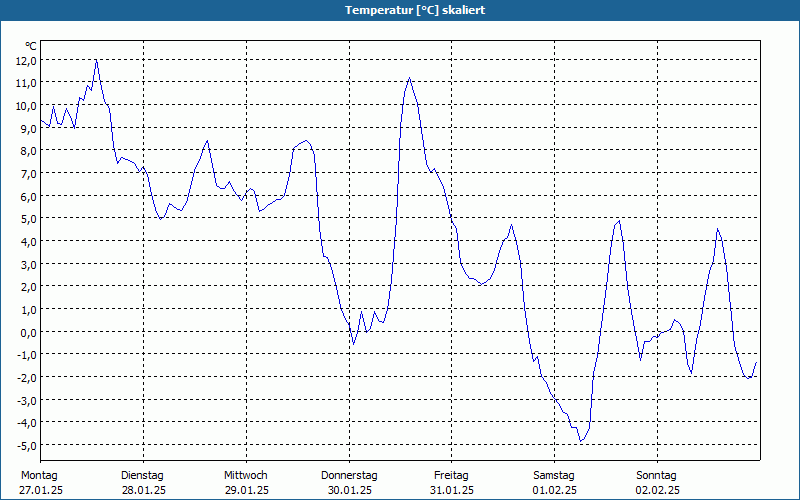Click the 8,0 axis value
The height and width of the screenshot is (500, 800).
[x=29, y=151]
